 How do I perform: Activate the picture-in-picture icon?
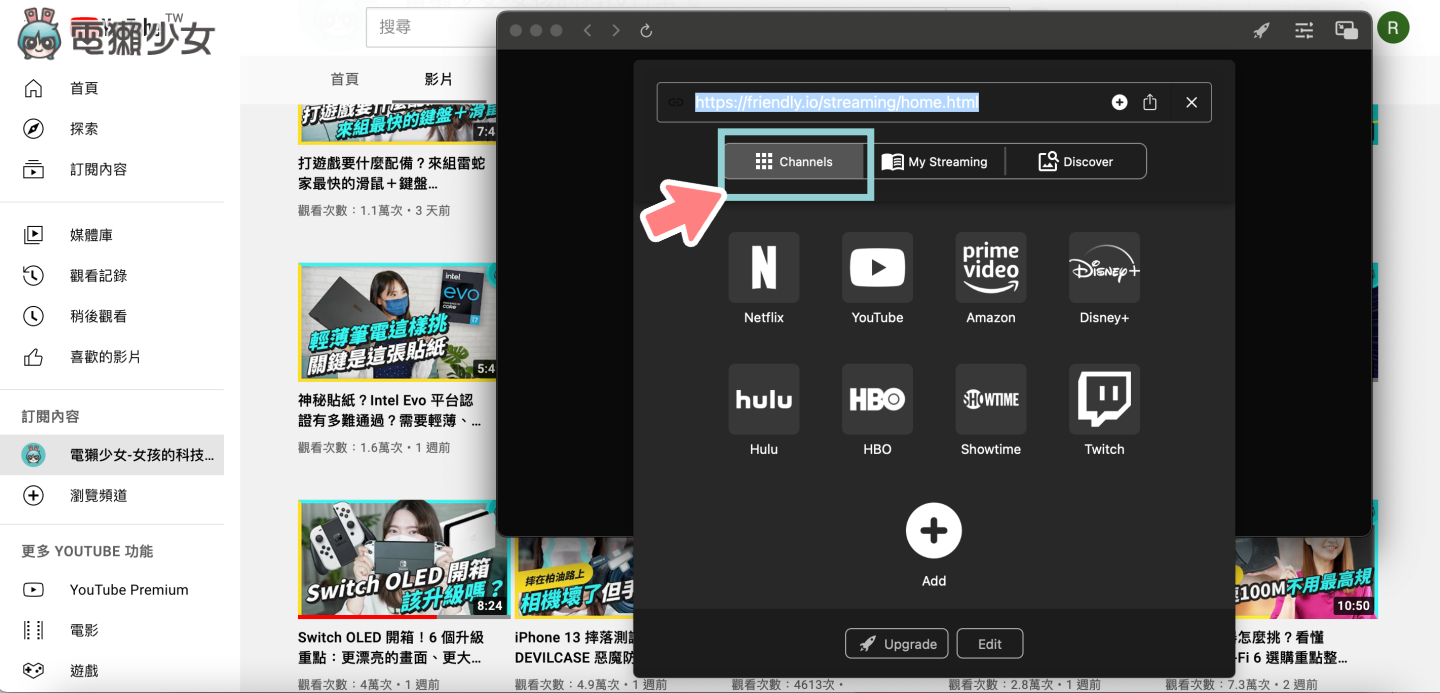point(1345,30)
